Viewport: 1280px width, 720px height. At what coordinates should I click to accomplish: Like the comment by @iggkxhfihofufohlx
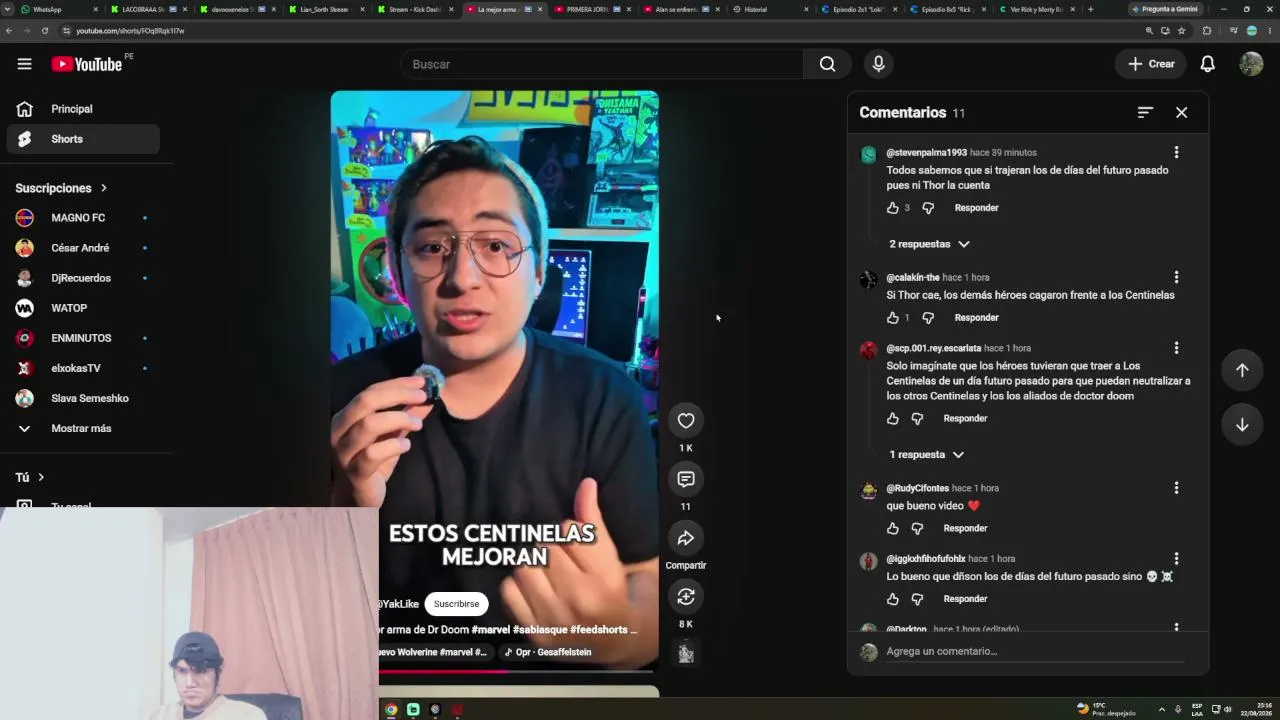893,599
